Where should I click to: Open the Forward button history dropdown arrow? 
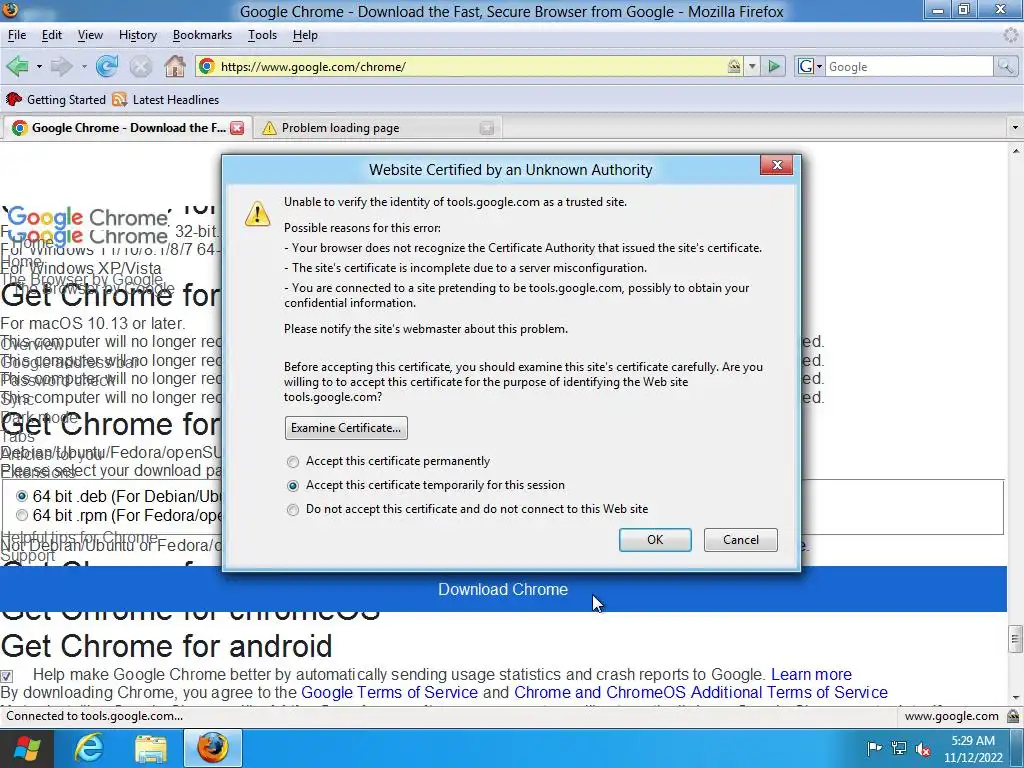point(84,66)
